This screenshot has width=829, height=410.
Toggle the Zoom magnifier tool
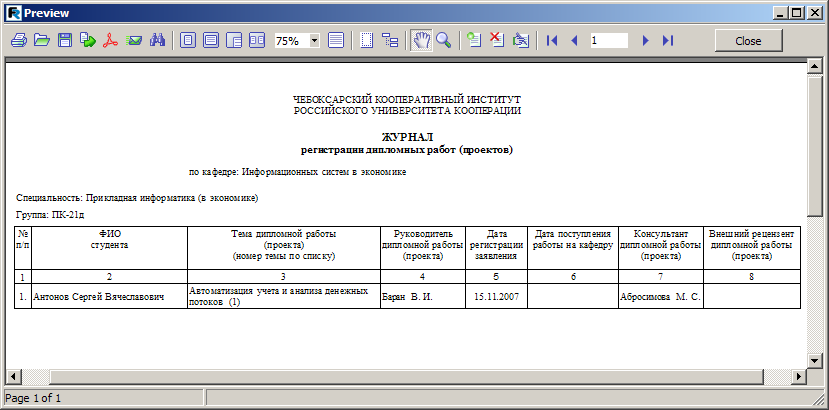click(443, 41)
